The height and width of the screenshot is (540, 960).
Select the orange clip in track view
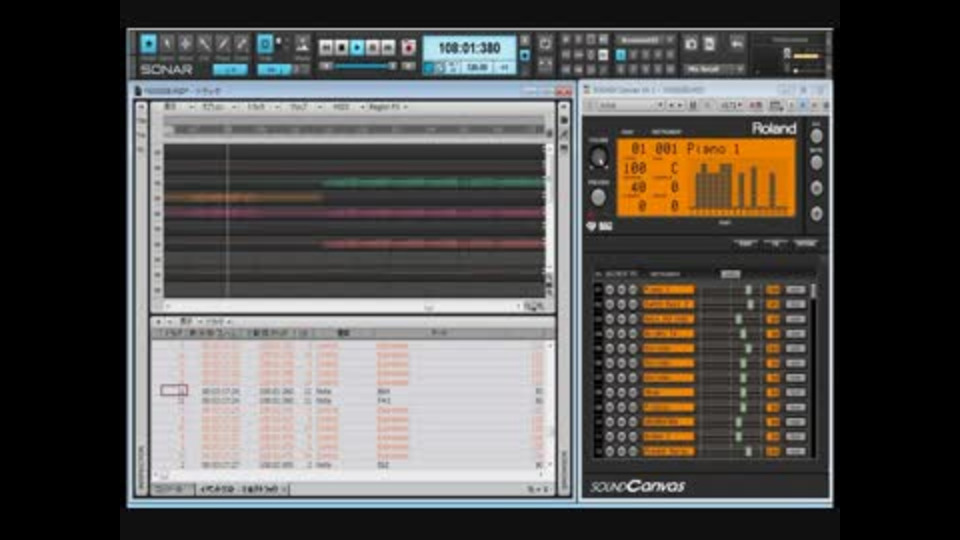[243, 197]
